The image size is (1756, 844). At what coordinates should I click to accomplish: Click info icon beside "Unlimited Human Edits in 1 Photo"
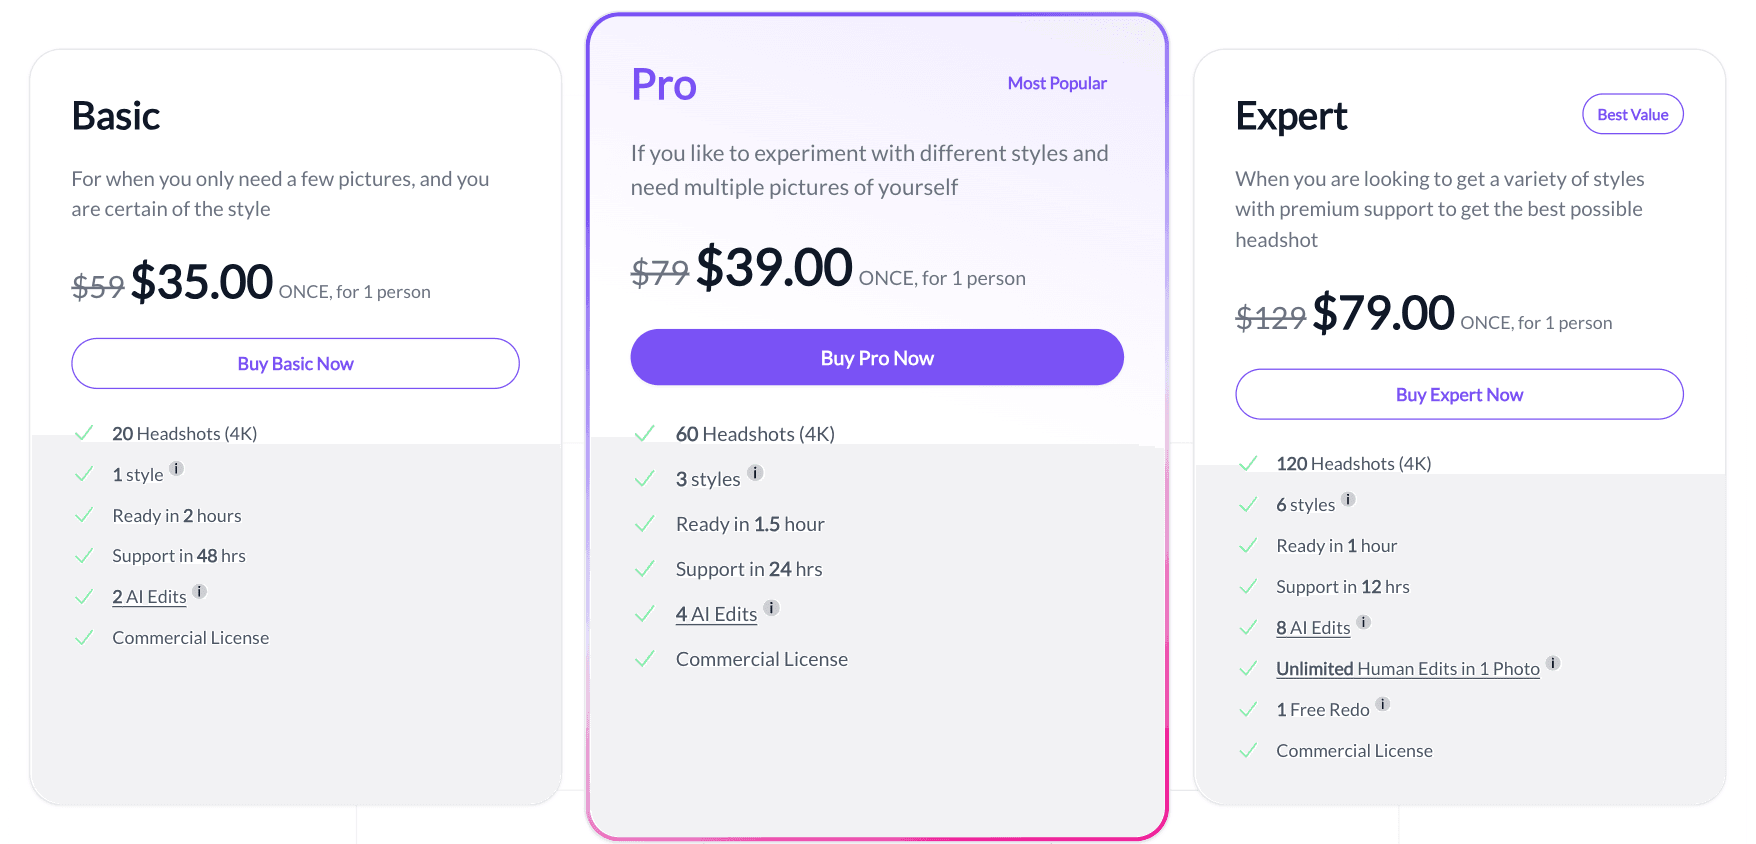tap(1553, 663)
